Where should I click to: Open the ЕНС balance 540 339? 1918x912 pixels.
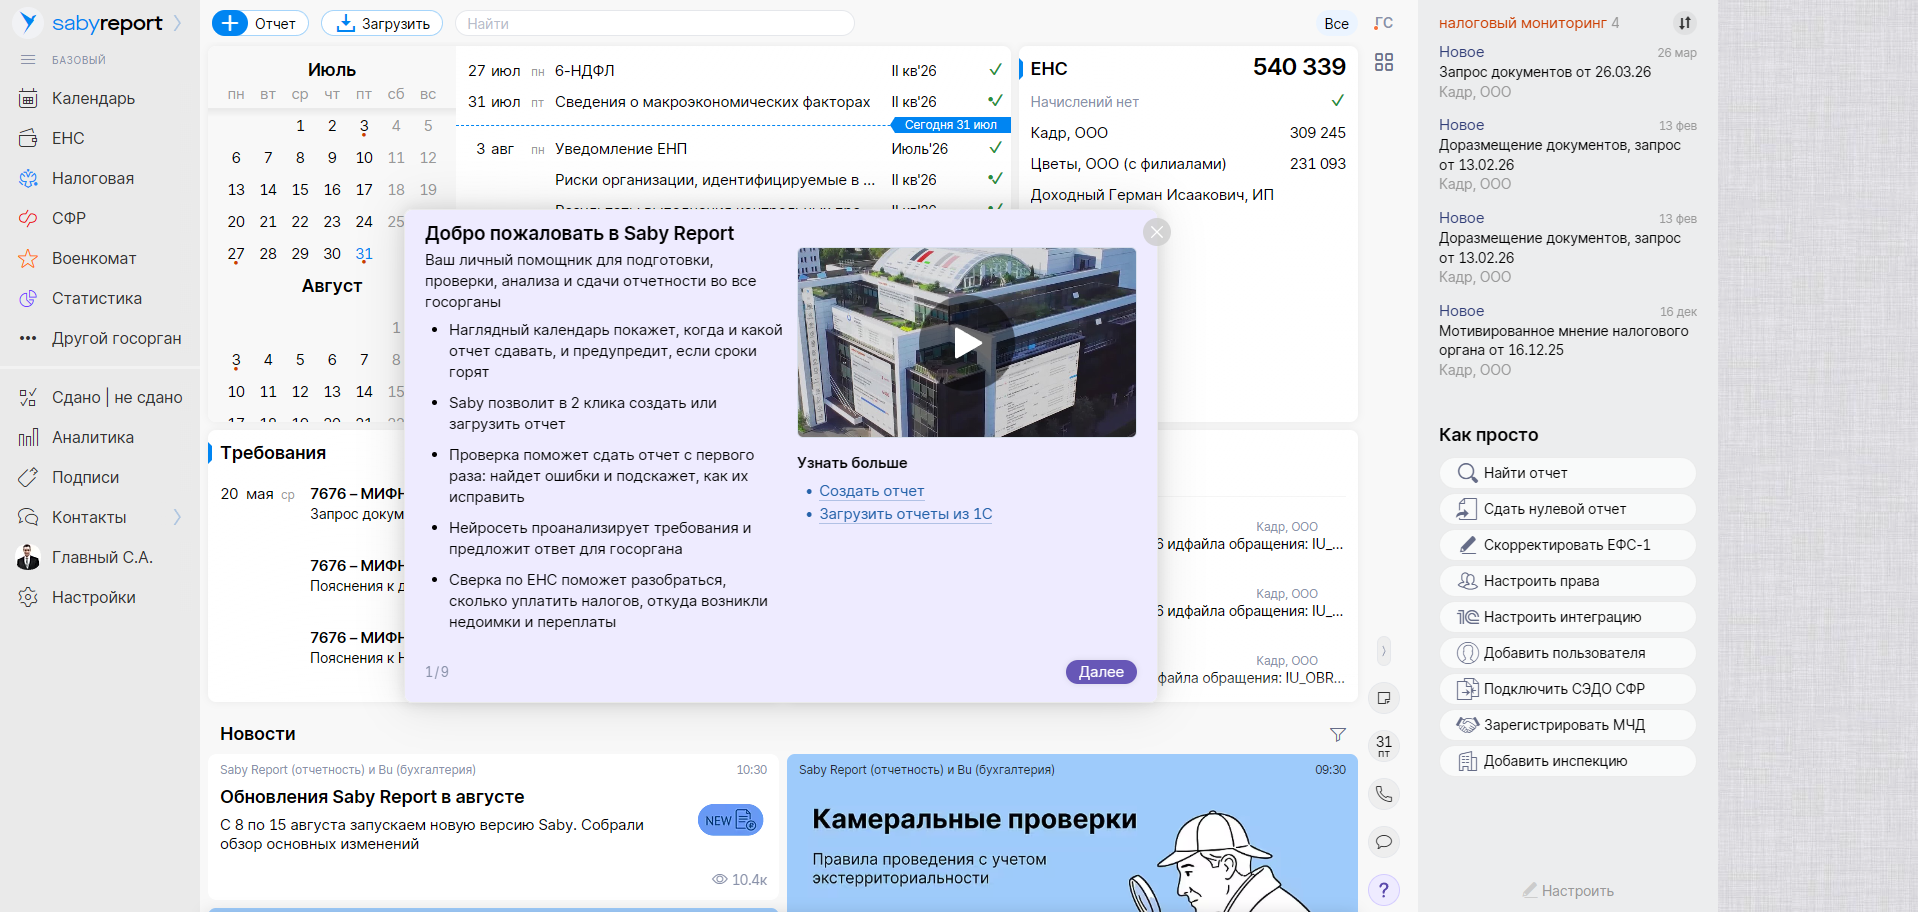[x=1299, y=67]
